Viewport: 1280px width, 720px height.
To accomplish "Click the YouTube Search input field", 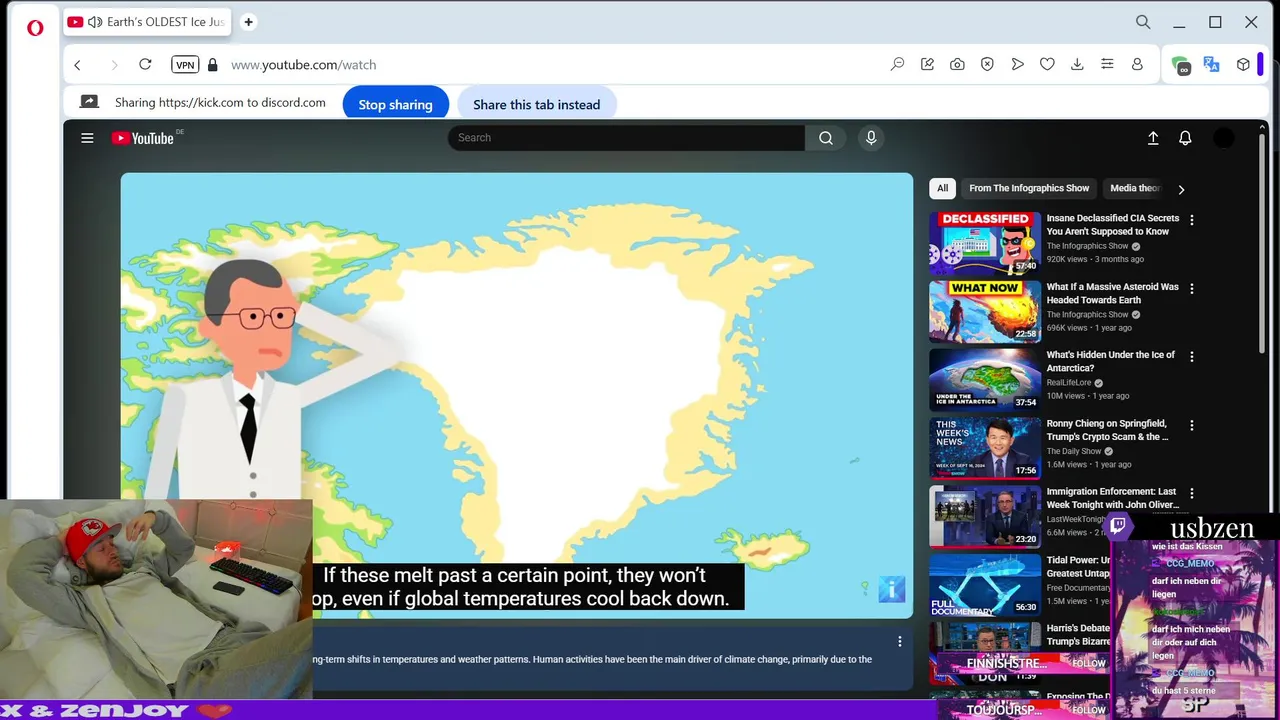I will tap(626, 138).
